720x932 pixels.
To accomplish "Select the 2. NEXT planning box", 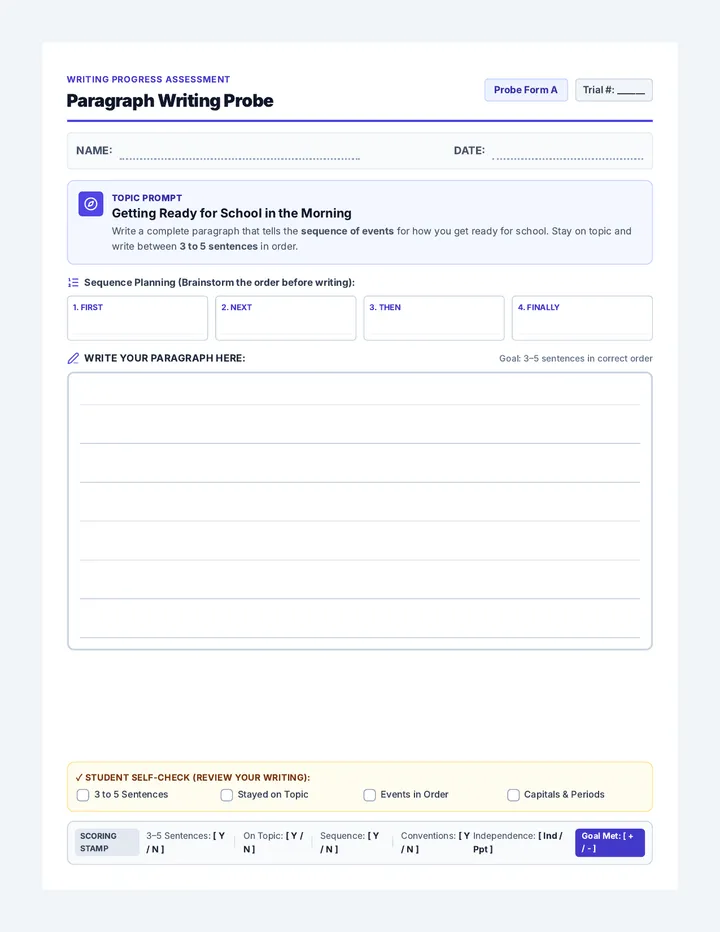I will point(285,318).
